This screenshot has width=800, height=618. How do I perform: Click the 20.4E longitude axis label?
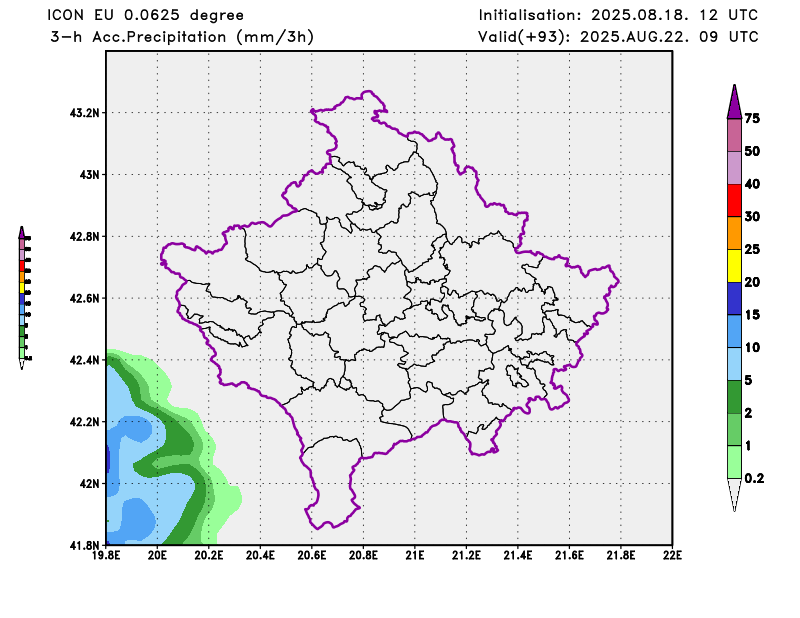tap(260, 555)
